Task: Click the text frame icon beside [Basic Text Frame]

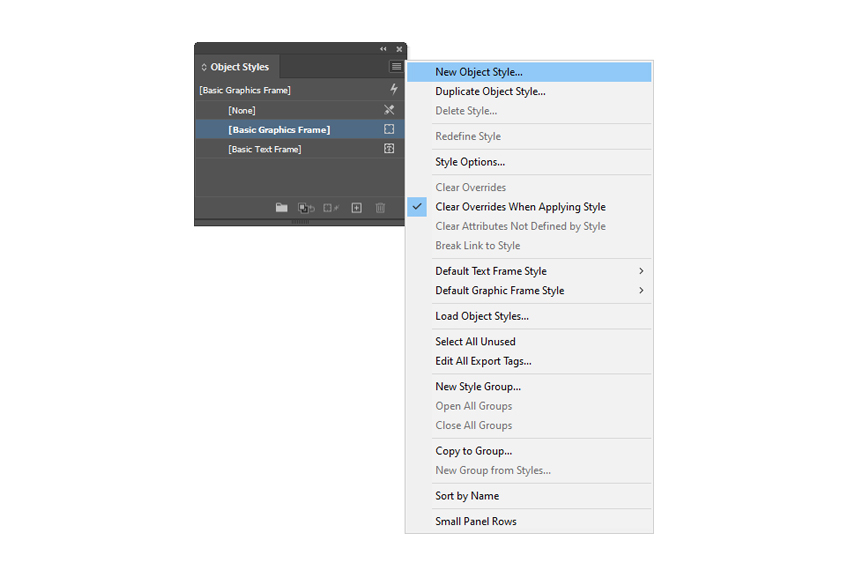Action: 389,148
